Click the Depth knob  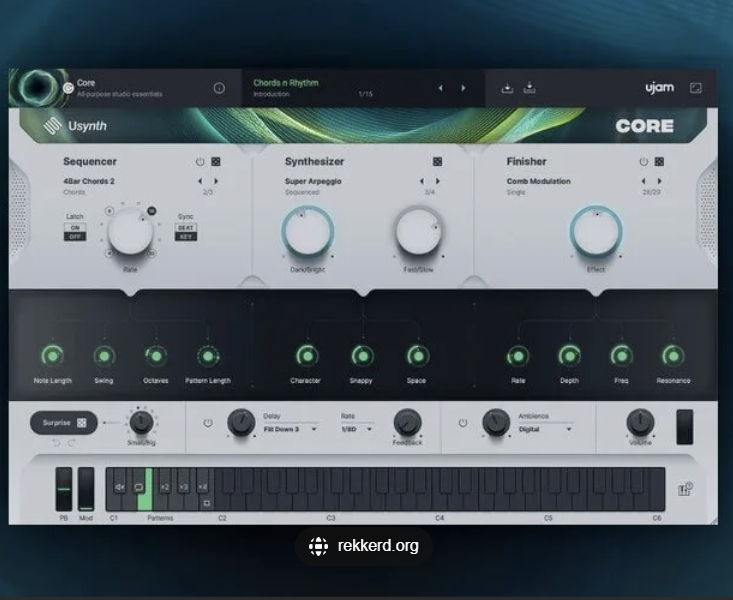coord(569,356)
